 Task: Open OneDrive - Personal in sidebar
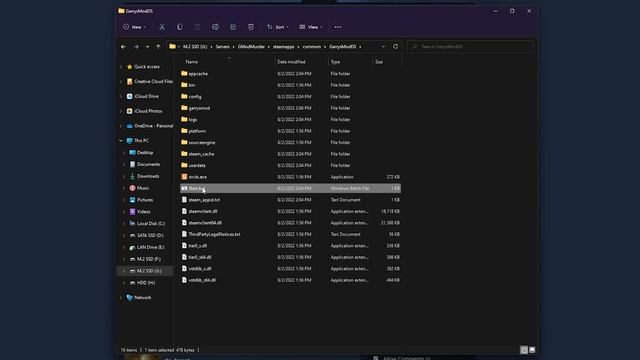pyautogui.click(x=149, y=126)
